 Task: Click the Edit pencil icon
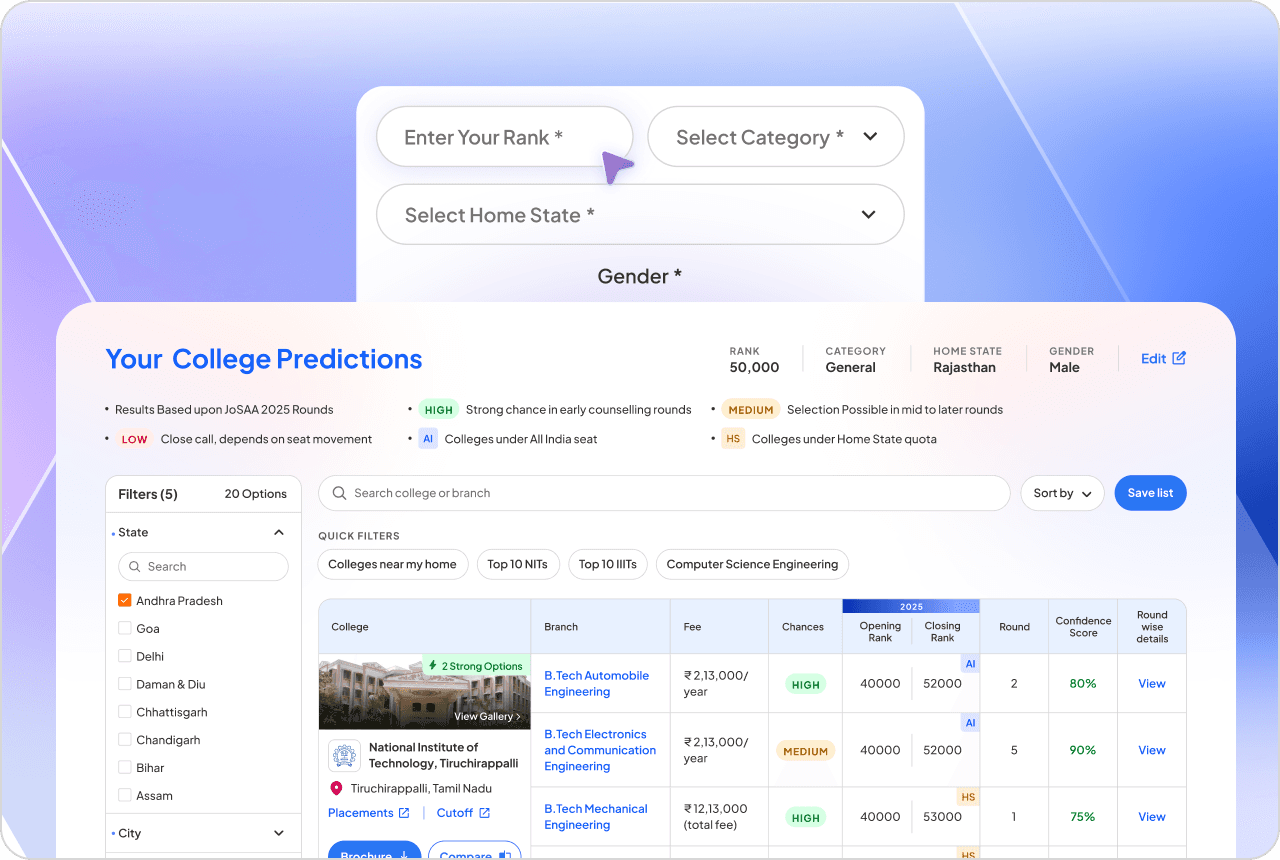point(1179,358)
